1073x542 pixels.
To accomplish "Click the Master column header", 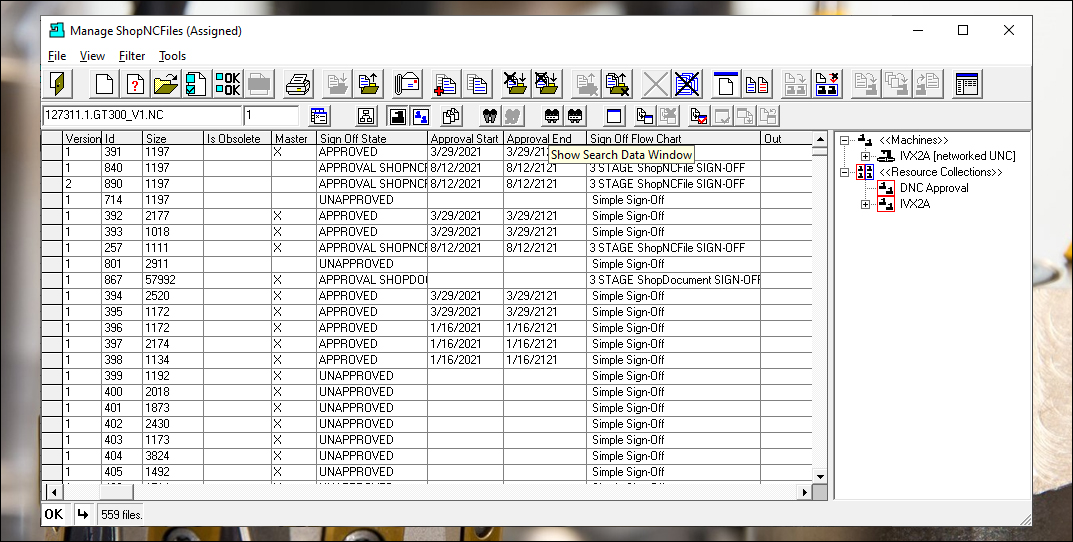I will click(294, 138).
